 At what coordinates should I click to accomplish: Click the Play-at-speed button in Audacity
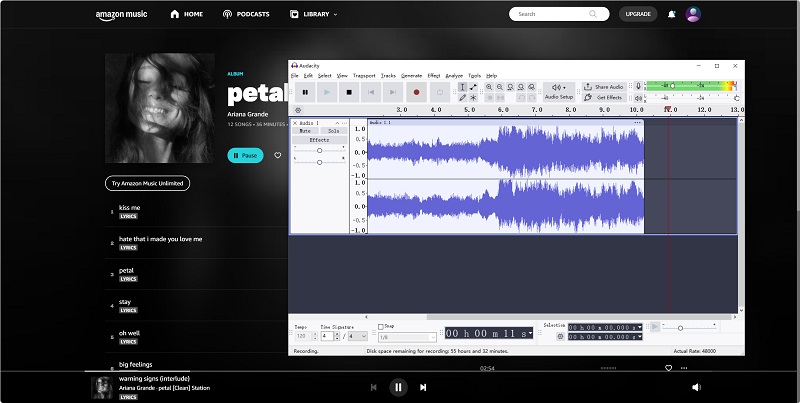click(655, 326)
